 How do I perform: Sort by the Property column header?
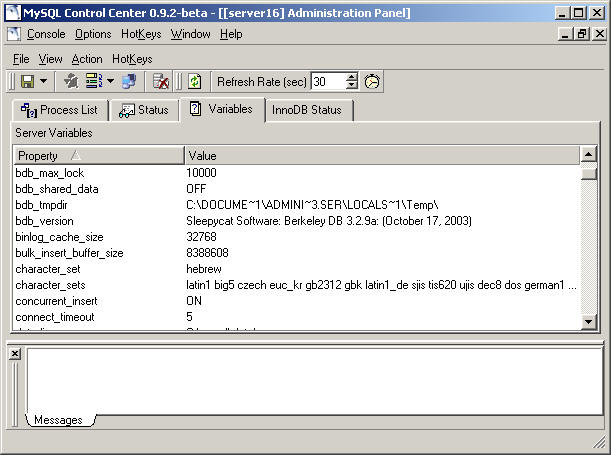click(98, 155)
